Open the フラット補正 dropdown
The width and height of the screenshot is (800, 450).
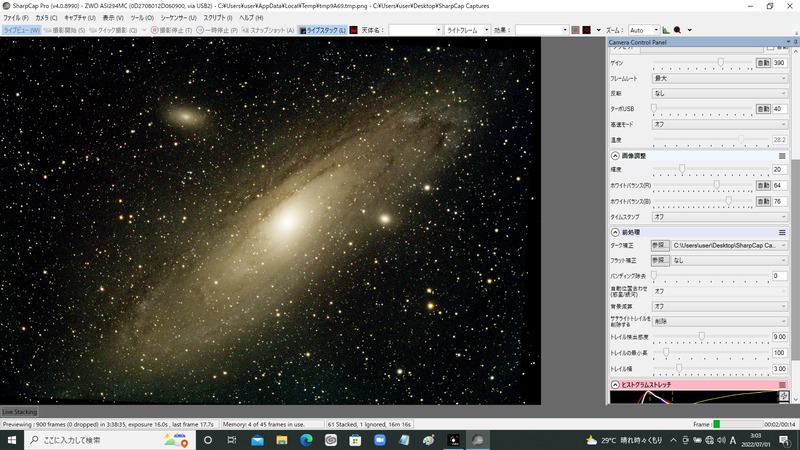click(x=729, y=260)
